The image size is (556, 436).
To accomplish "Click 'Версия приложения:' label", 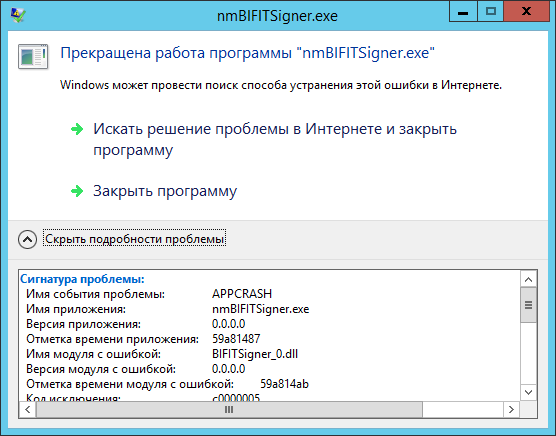I will point(84,324).
